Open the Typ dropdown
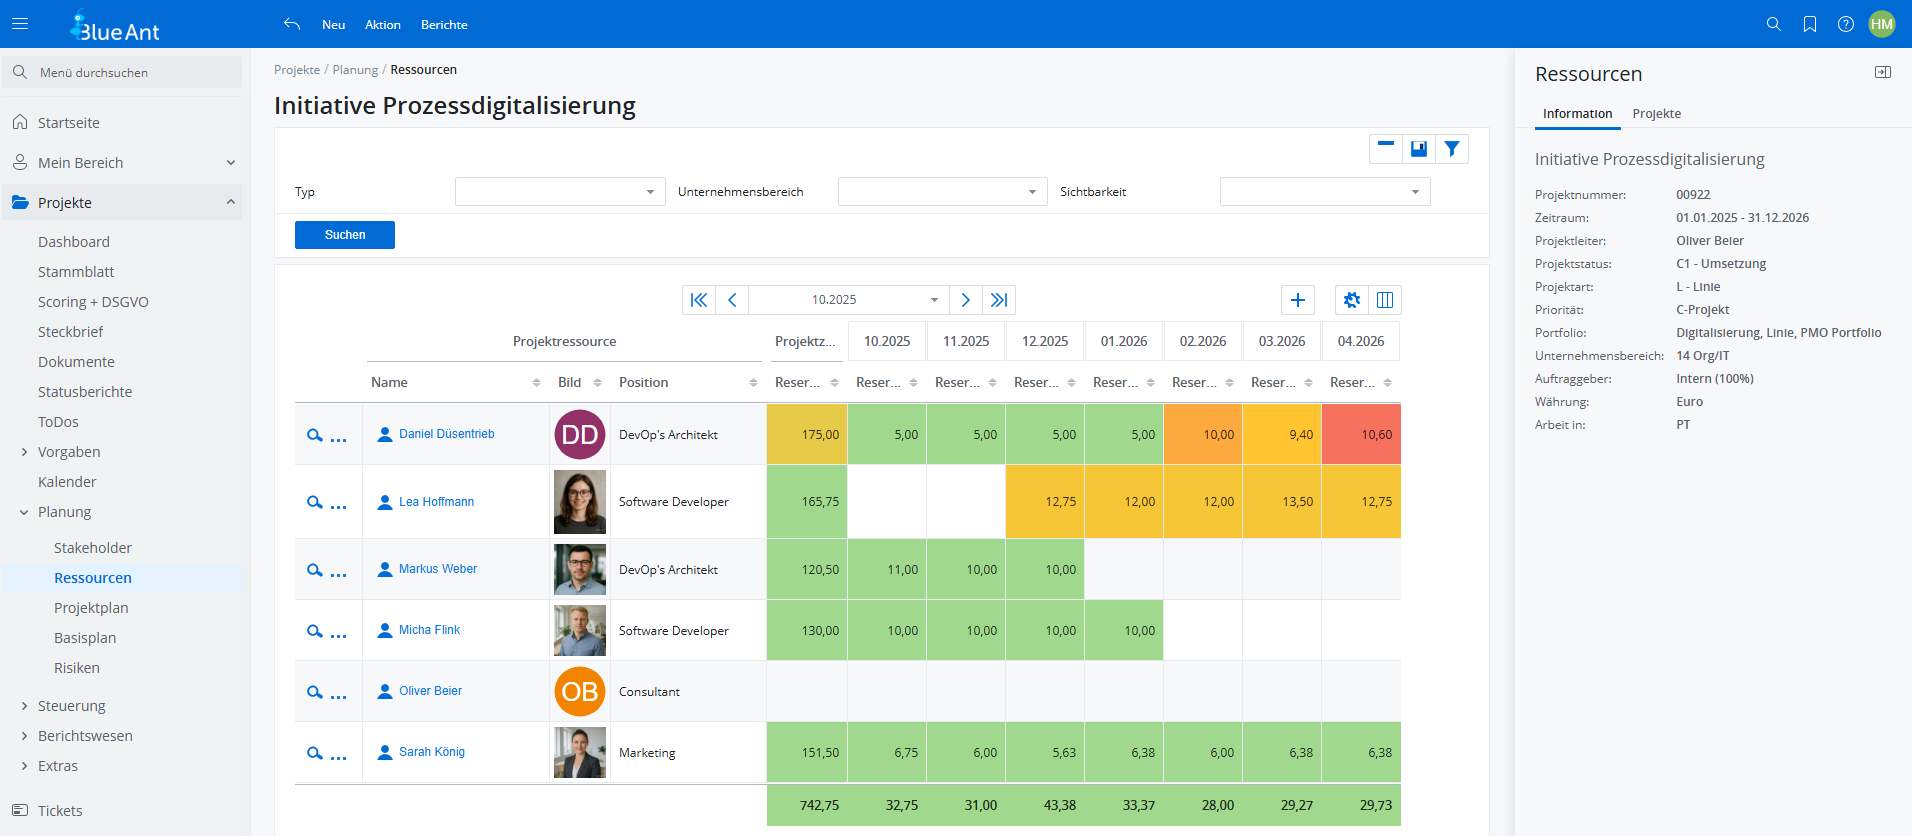The height and width of the screenshot is (836, 1912). [x=559, y=192]
